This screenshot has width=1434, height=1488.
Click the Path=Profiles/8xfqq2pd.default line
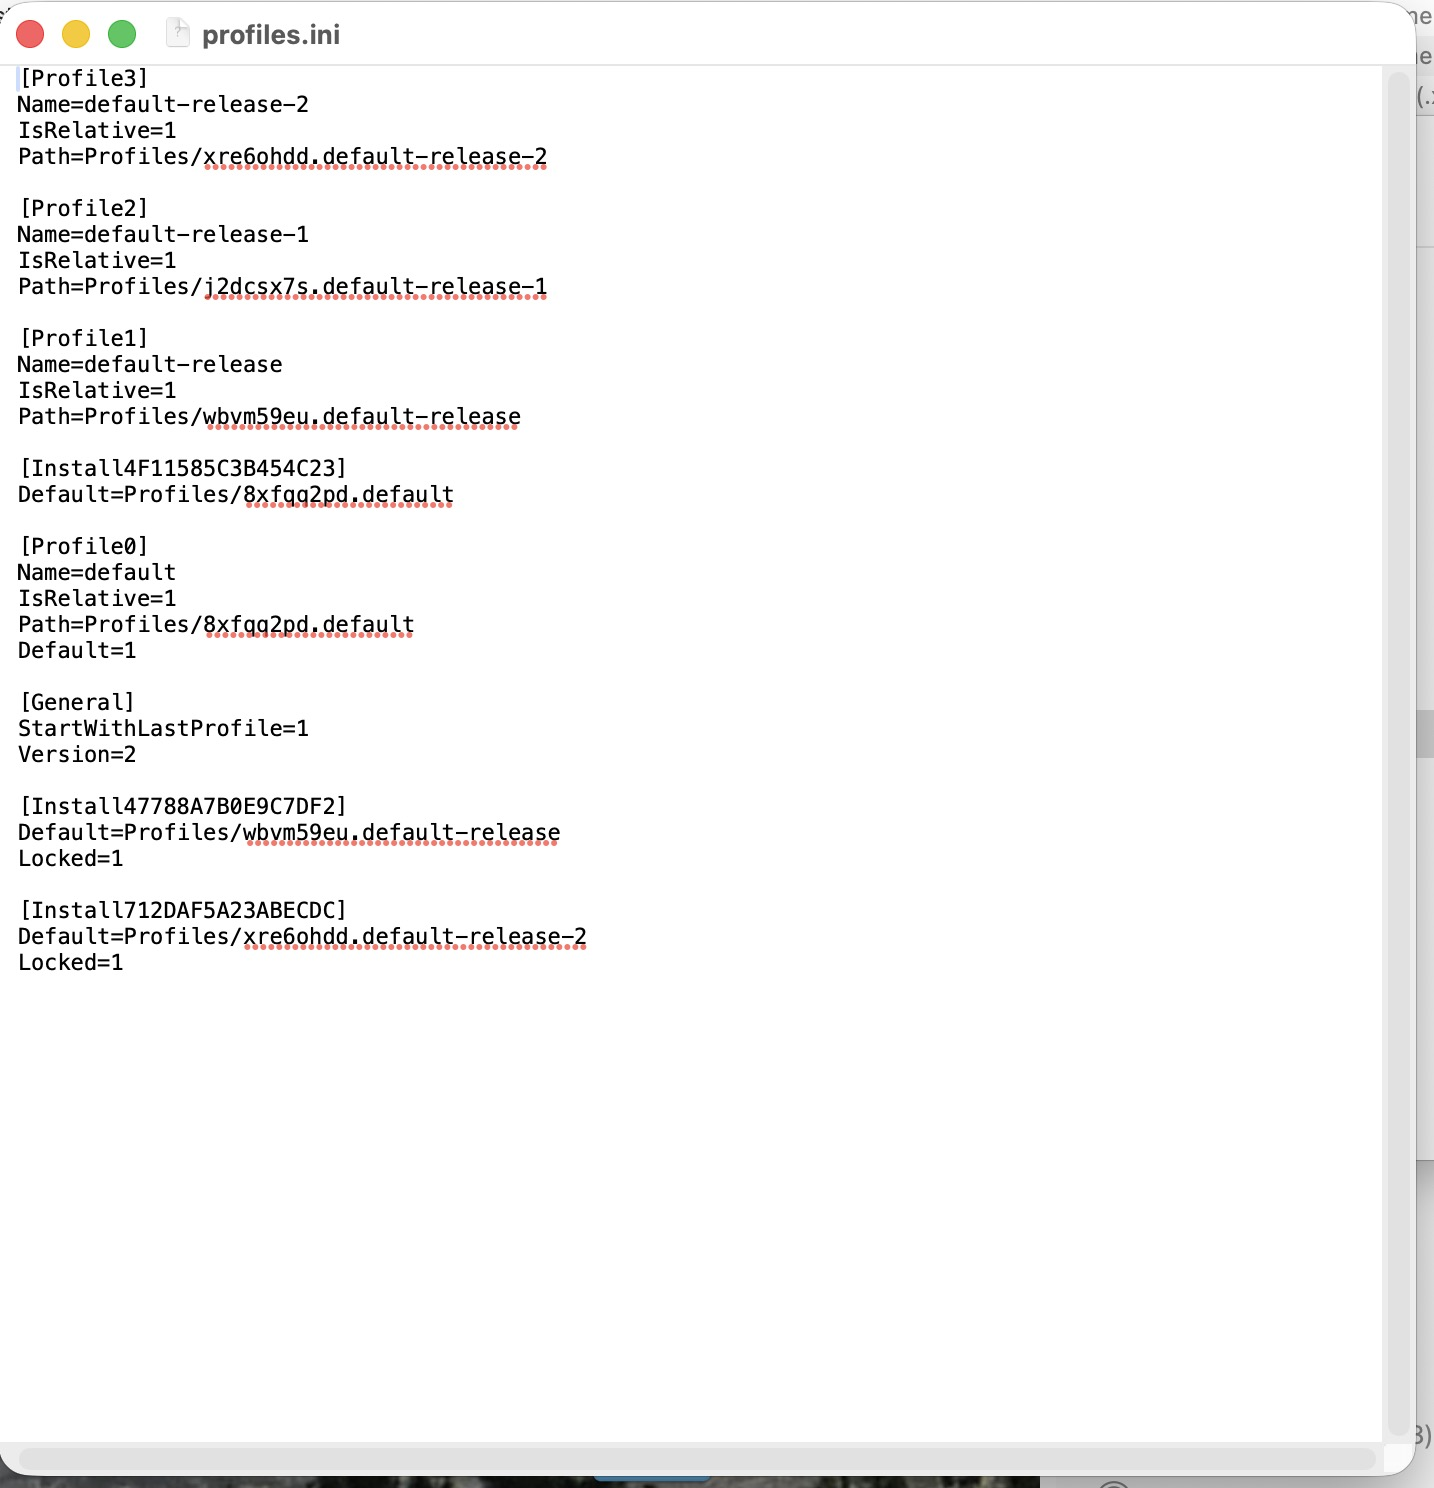point(216,624)
